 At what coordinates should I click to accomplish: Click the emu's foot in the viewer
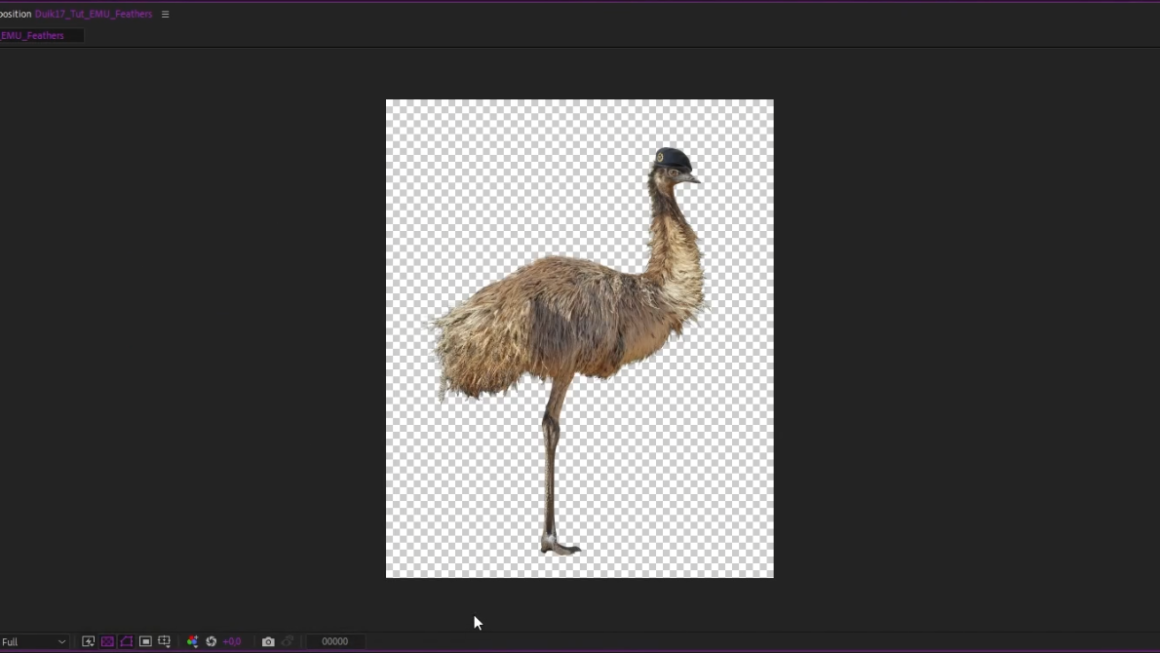pyautogui.click(x=560, y=546)
